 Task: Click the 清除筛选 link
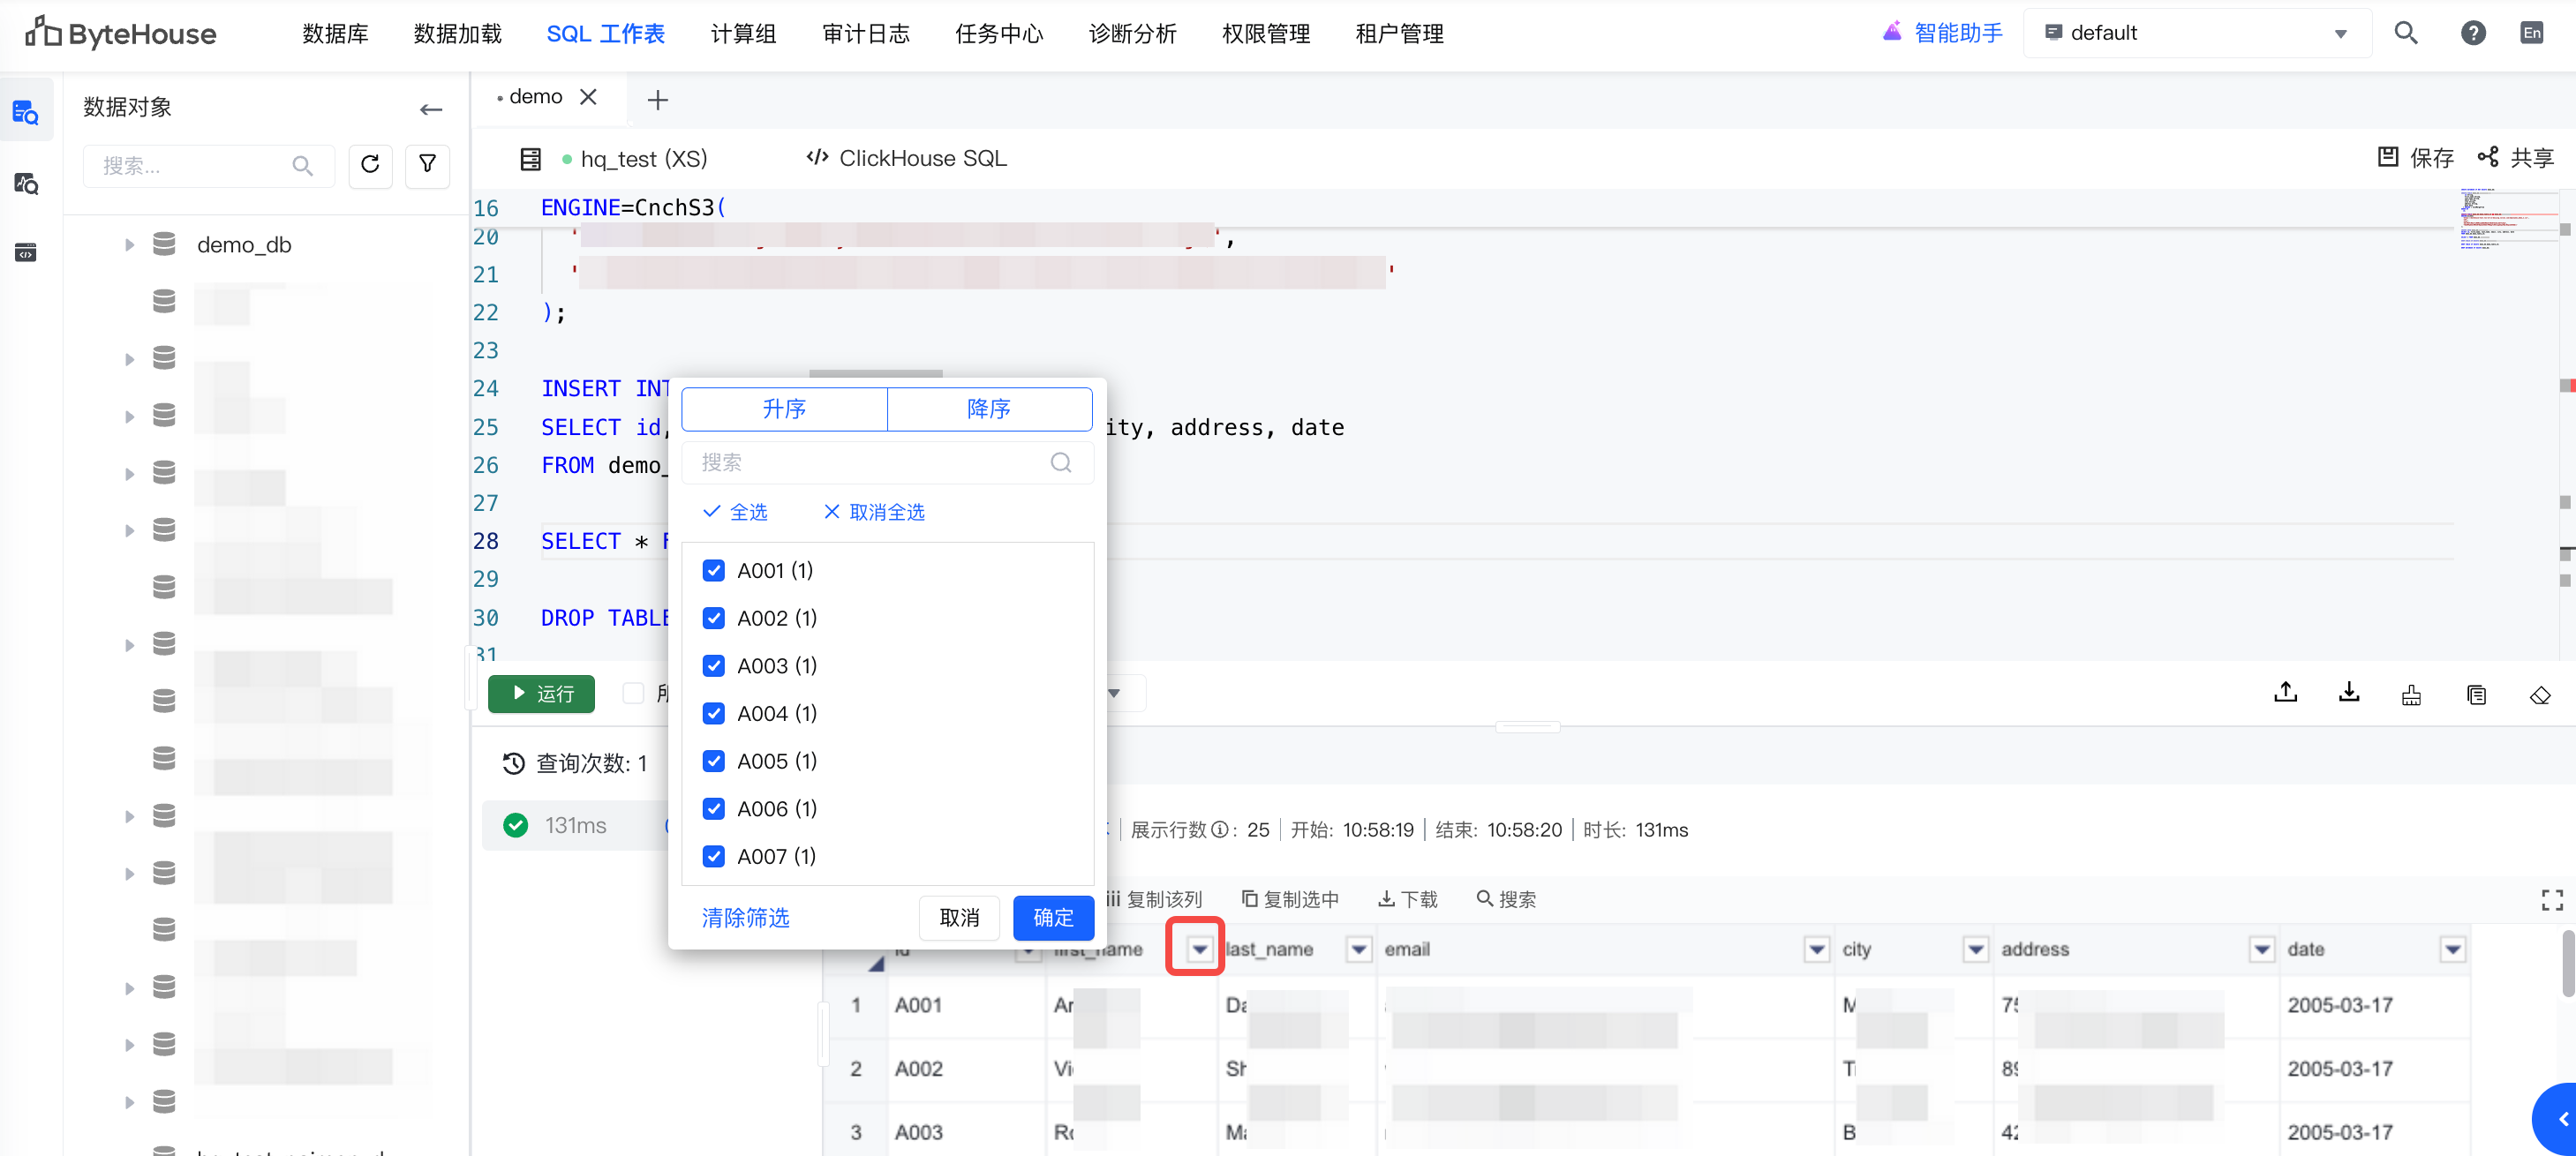coord(745,917)
